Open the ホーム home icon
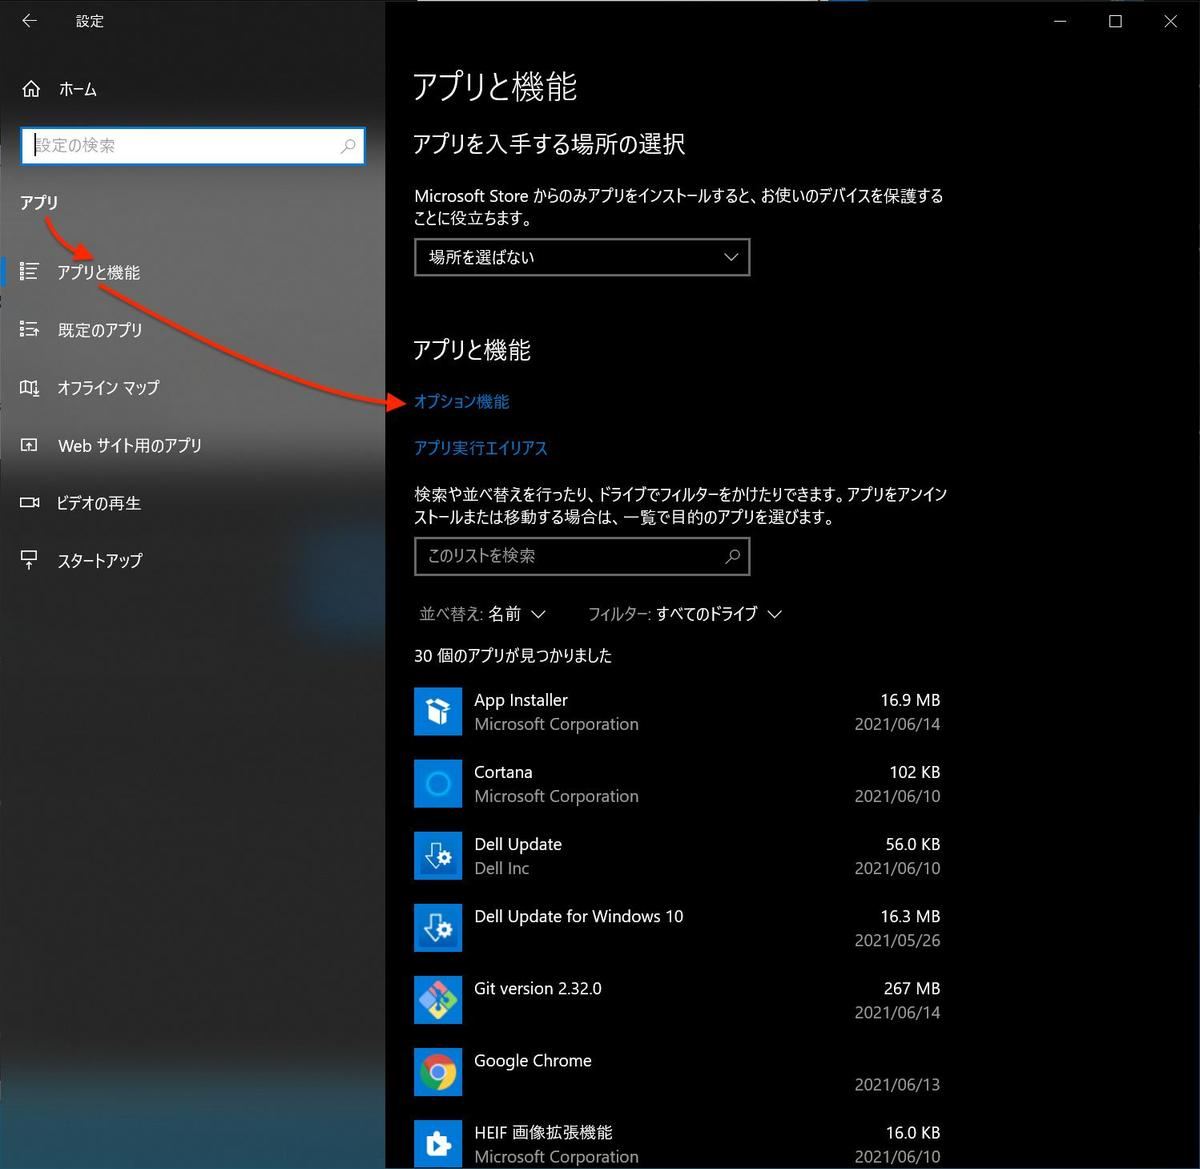The width and height of the screenshot is (1200, 1169). click(x=31, y=89)
